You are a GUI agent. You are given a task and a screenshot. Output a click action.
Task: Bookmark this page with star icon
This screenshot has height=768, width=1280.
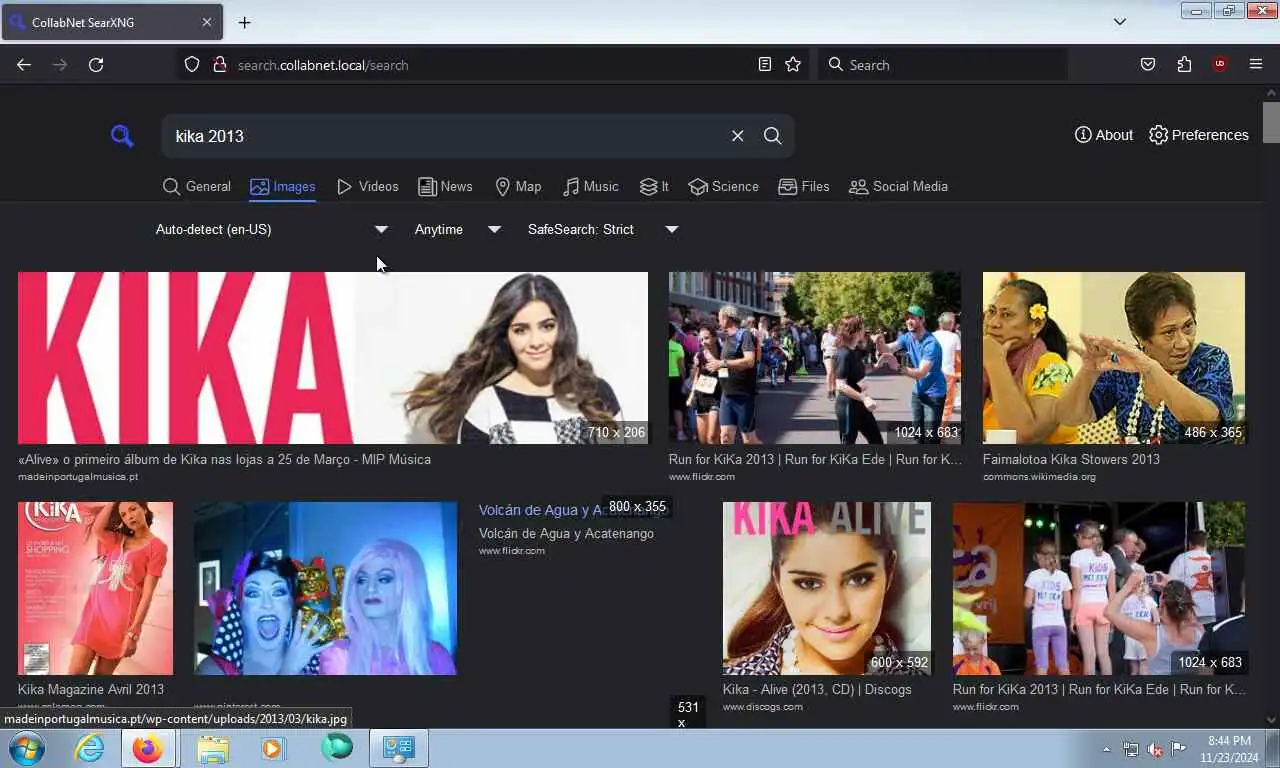click(793, 64)
